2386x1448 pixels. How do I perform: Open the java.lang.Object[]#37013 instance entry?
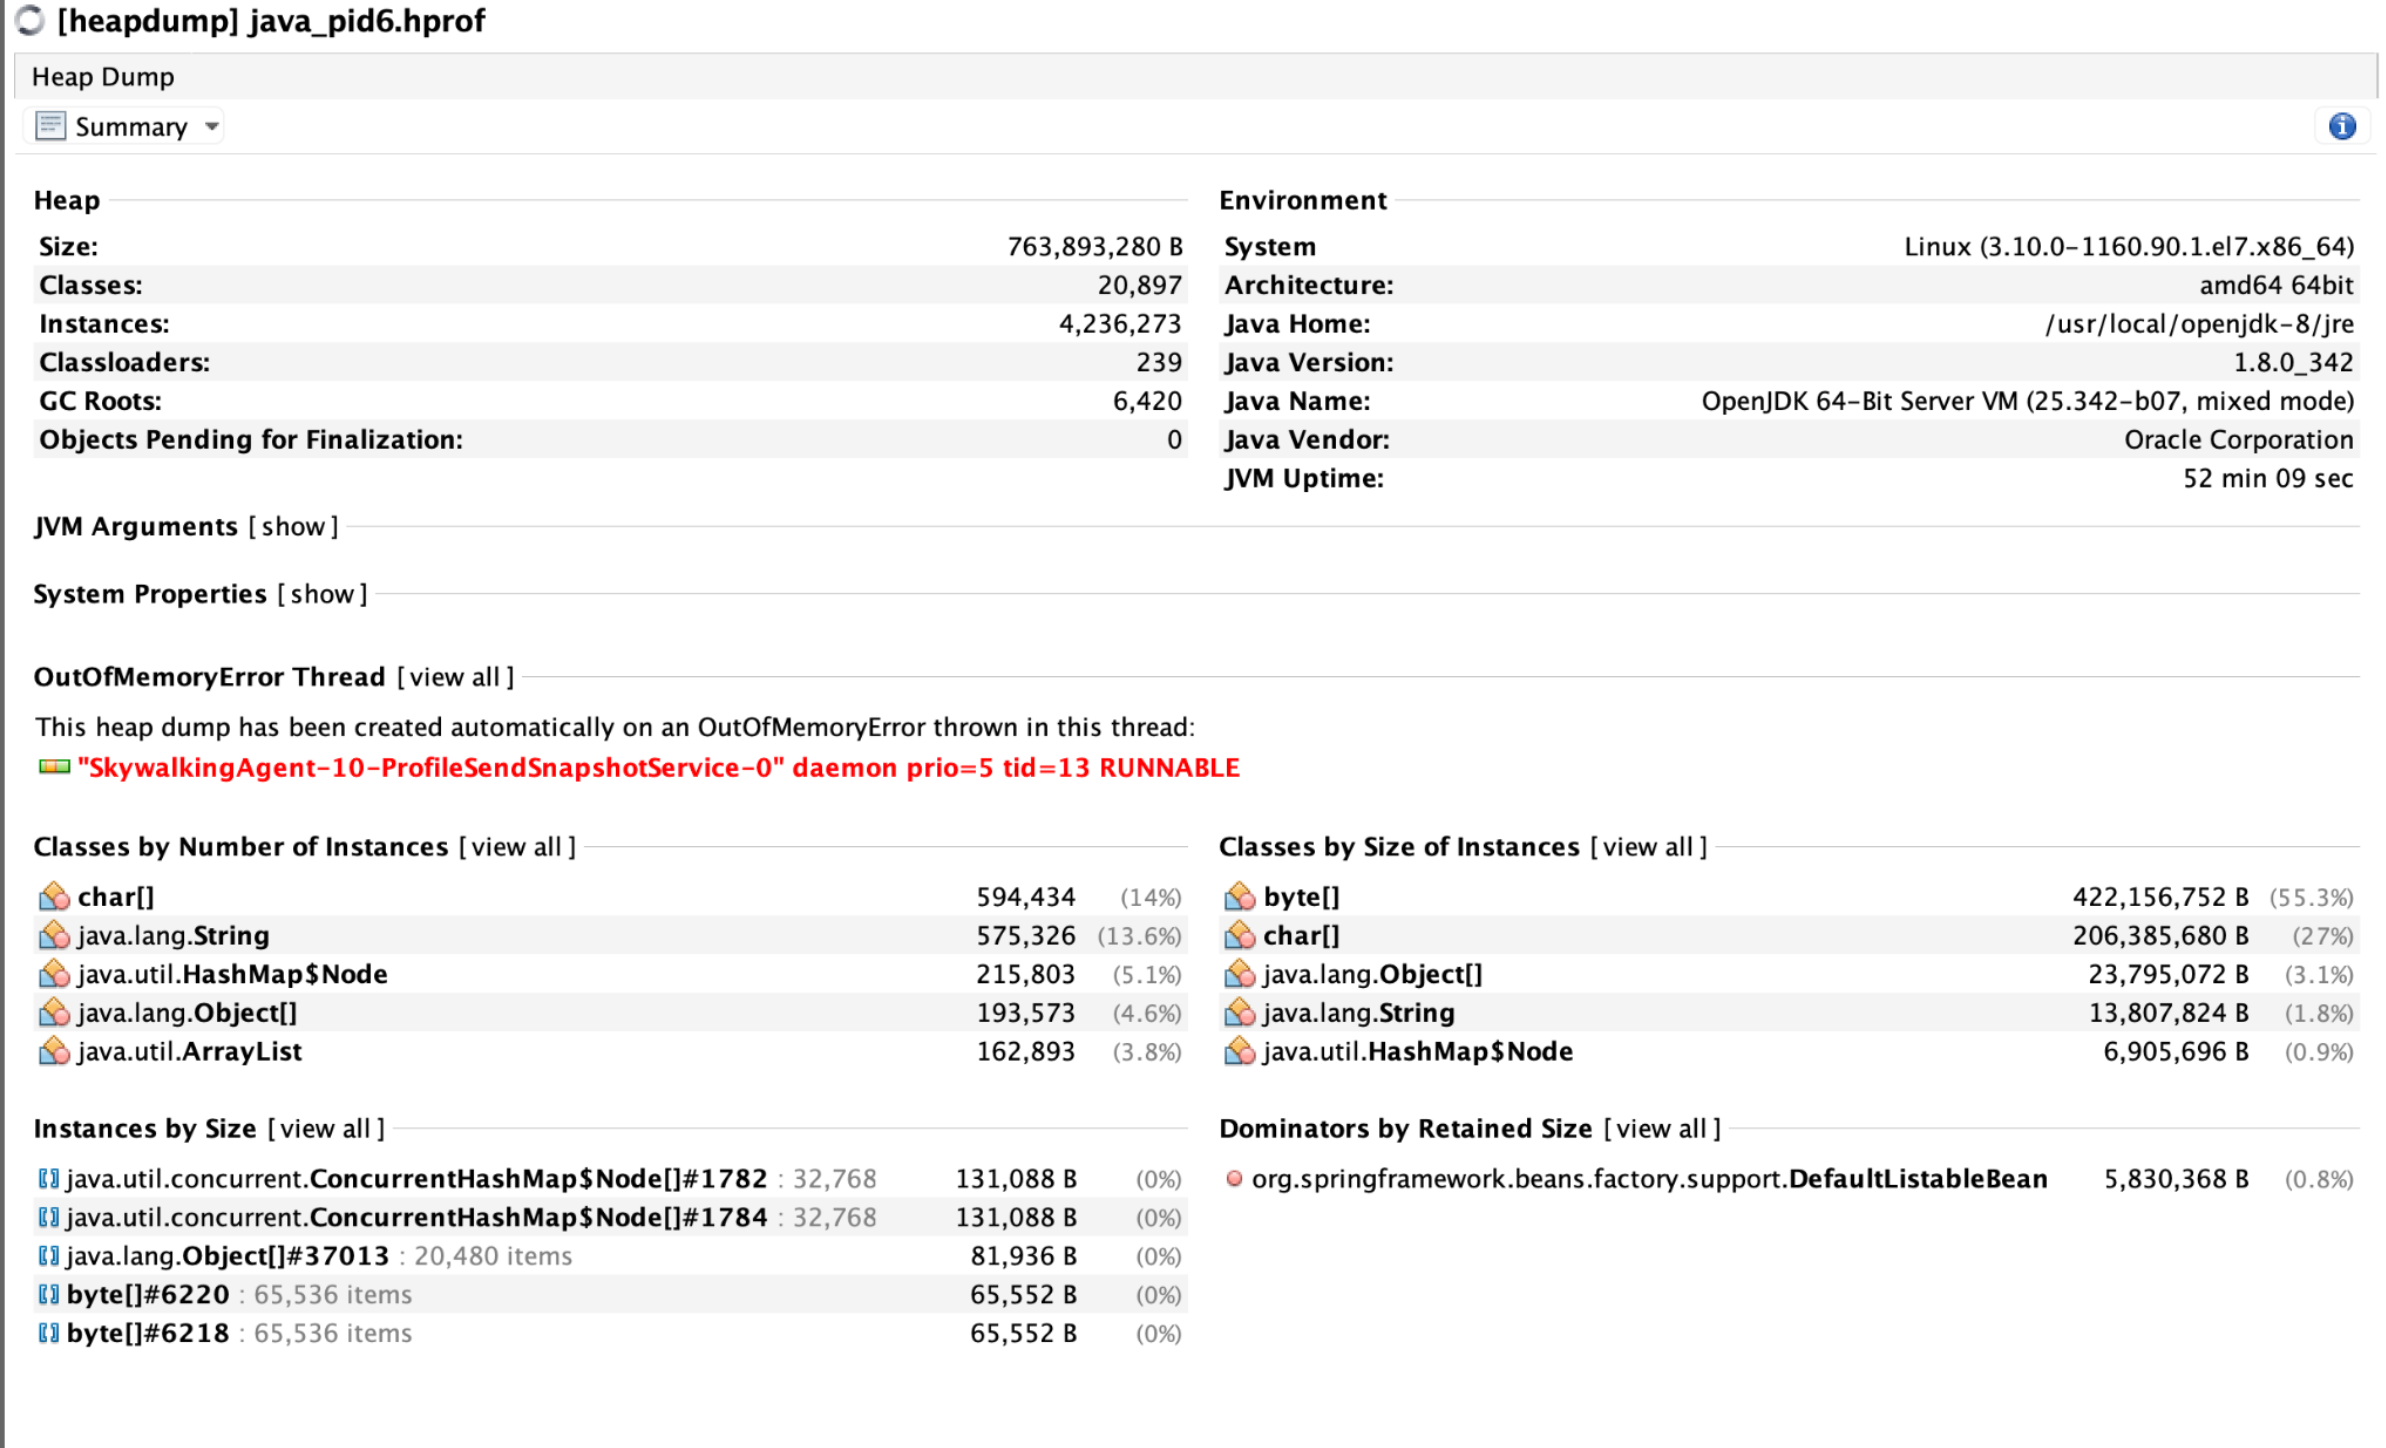pyautogui.click(x=228, y=1256)
